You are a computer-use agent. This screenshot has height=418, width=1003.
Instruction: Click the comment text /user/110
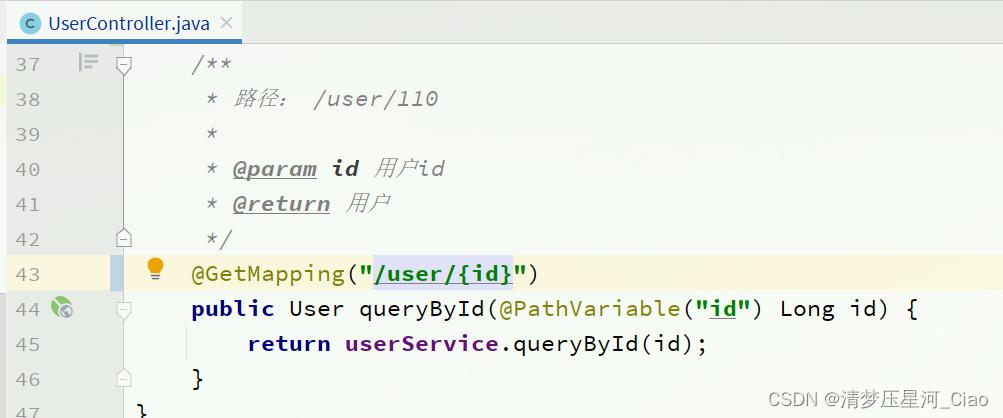(375, 99)
